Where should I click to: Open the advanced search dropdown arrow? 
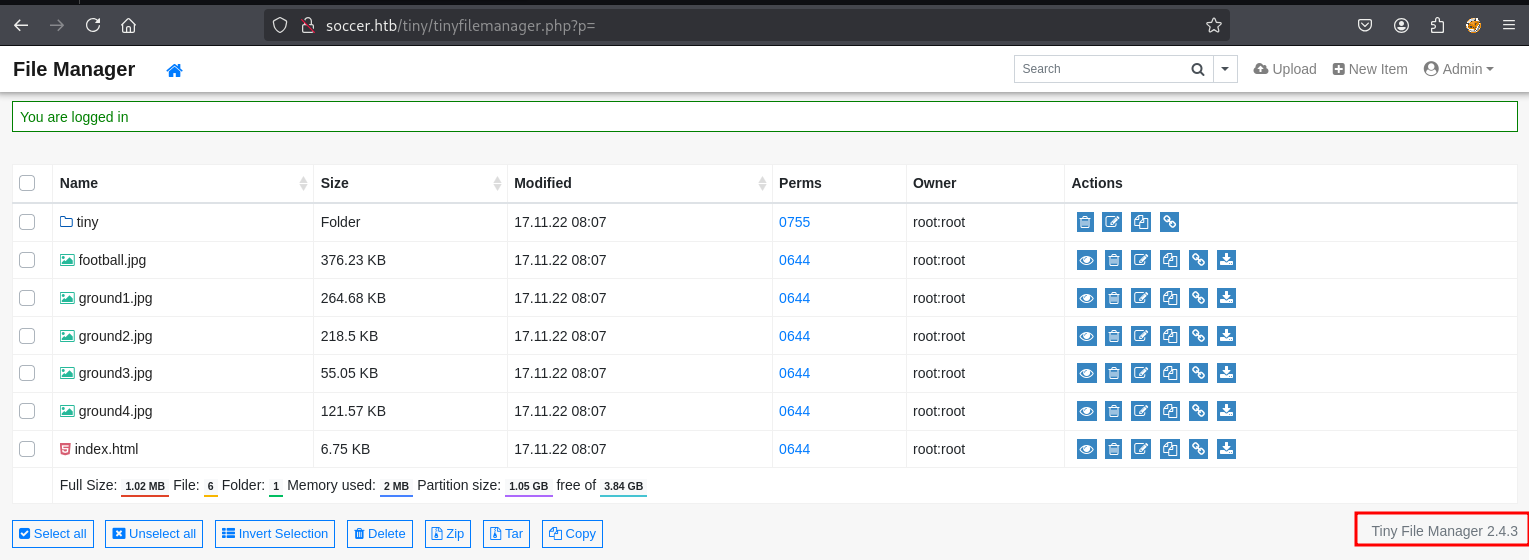point(1226,69)
